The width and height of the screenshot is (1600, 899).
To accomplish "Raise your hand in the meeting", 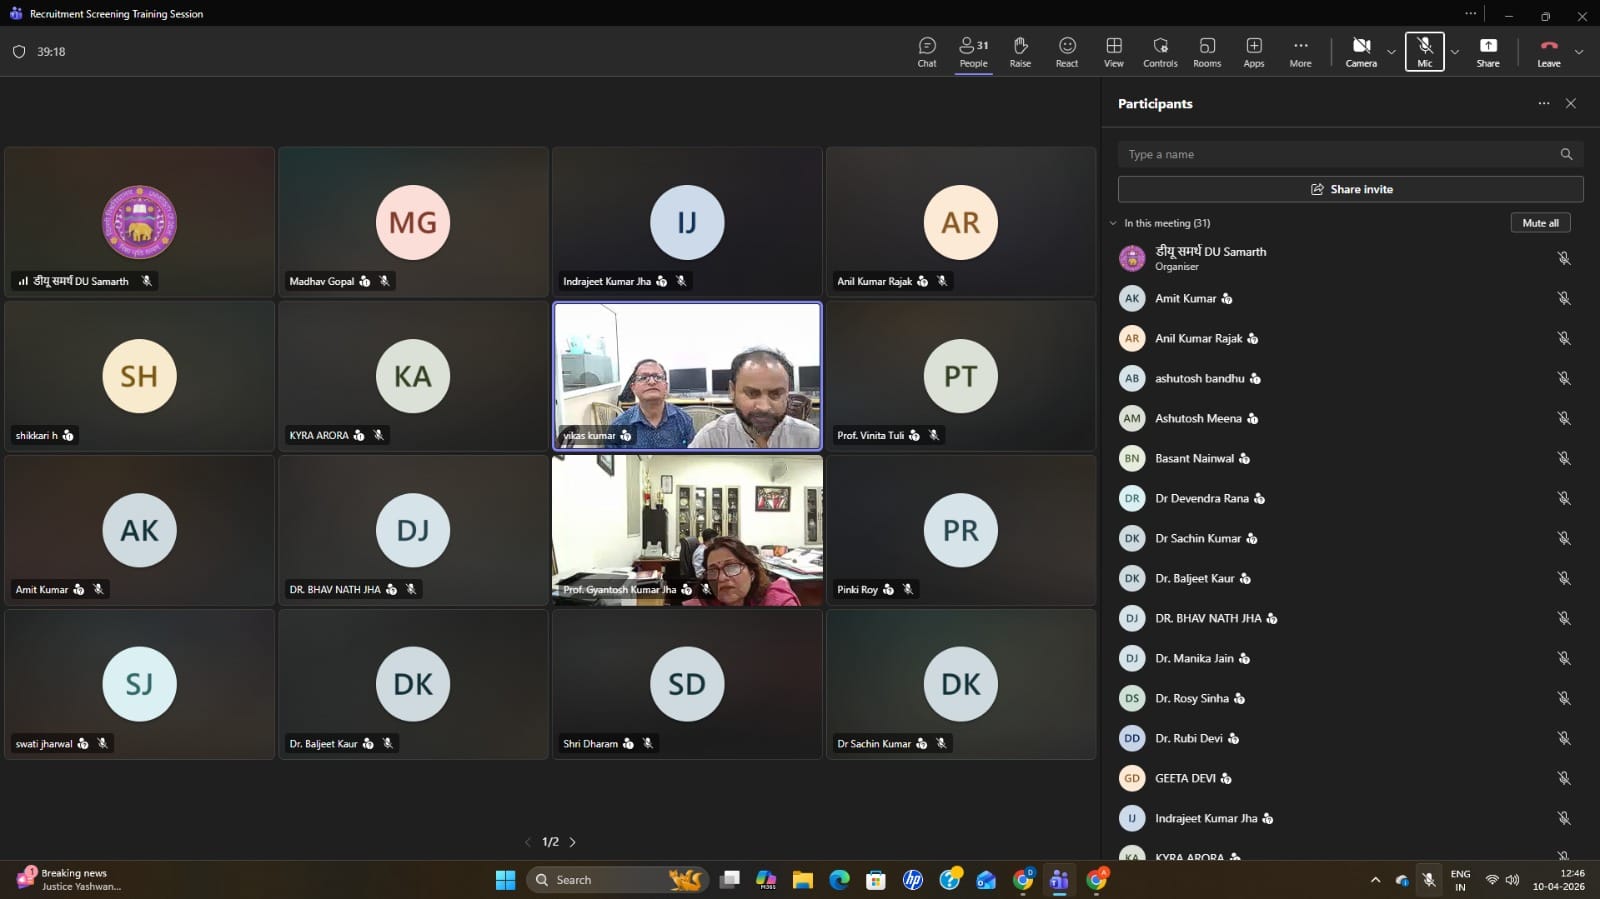I will click(1020, 52).
